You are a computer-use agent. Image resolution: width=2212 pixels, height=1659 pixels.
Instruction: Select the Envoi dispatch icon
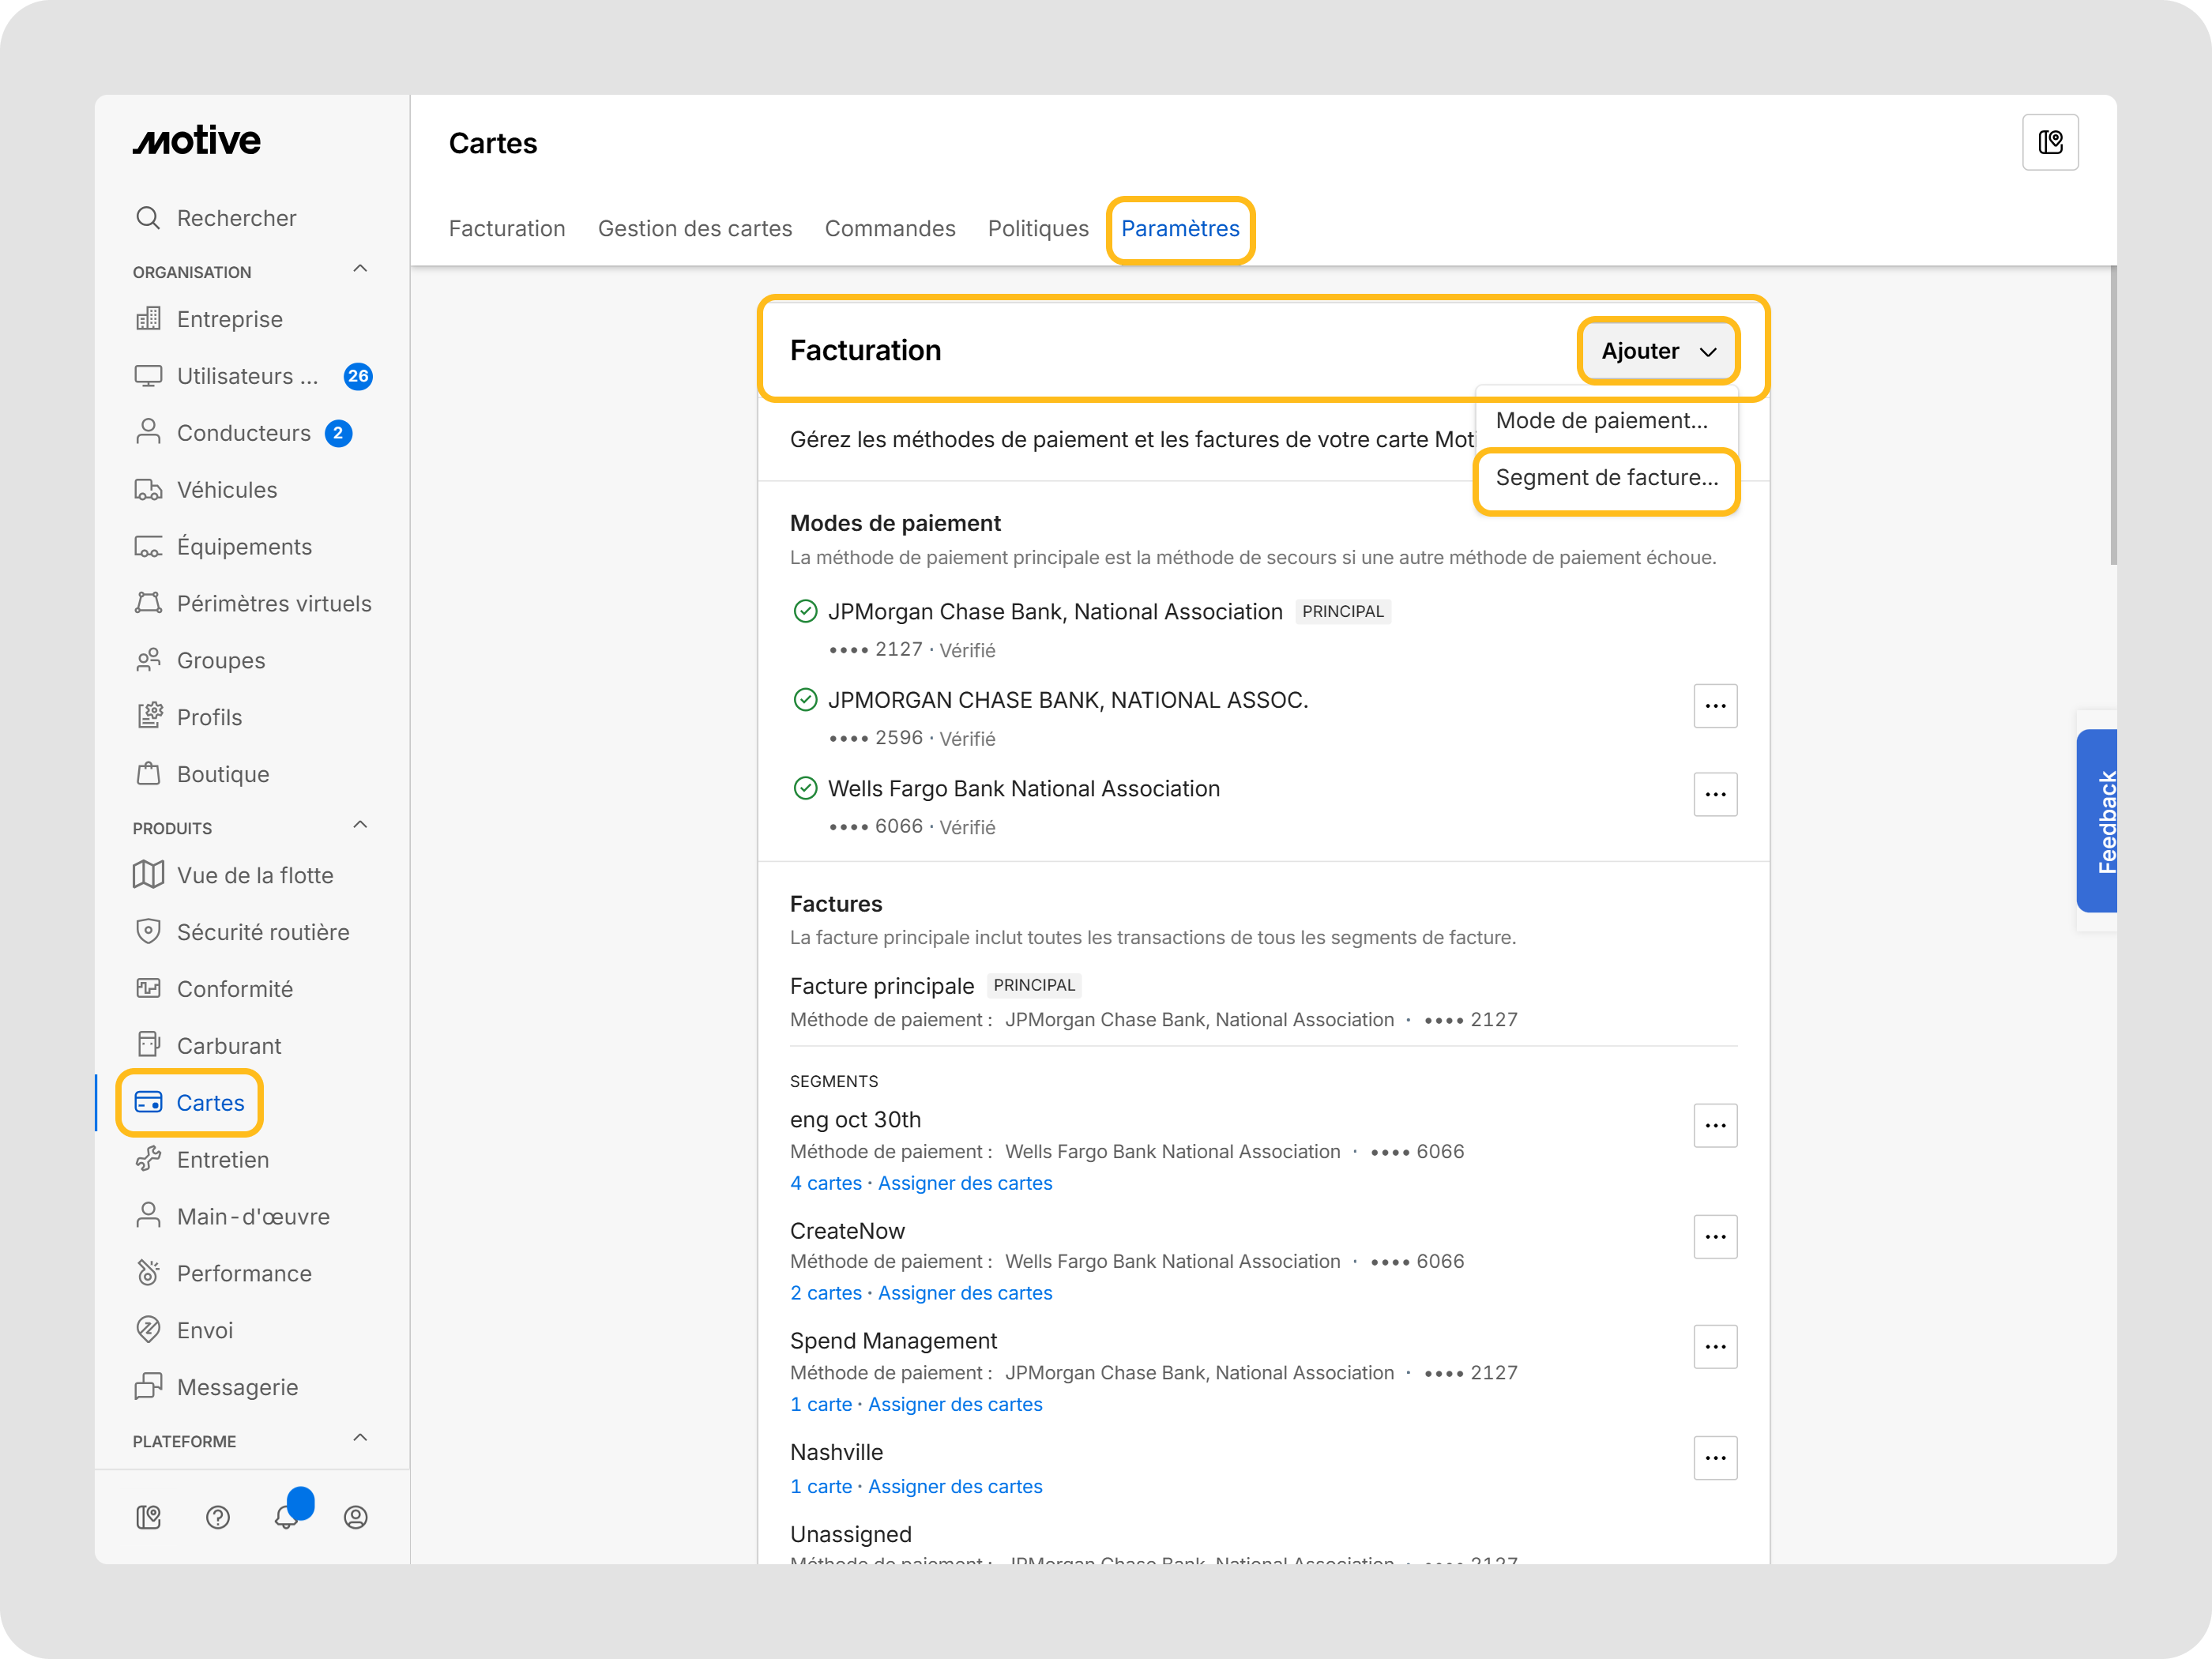point(148,1330)
